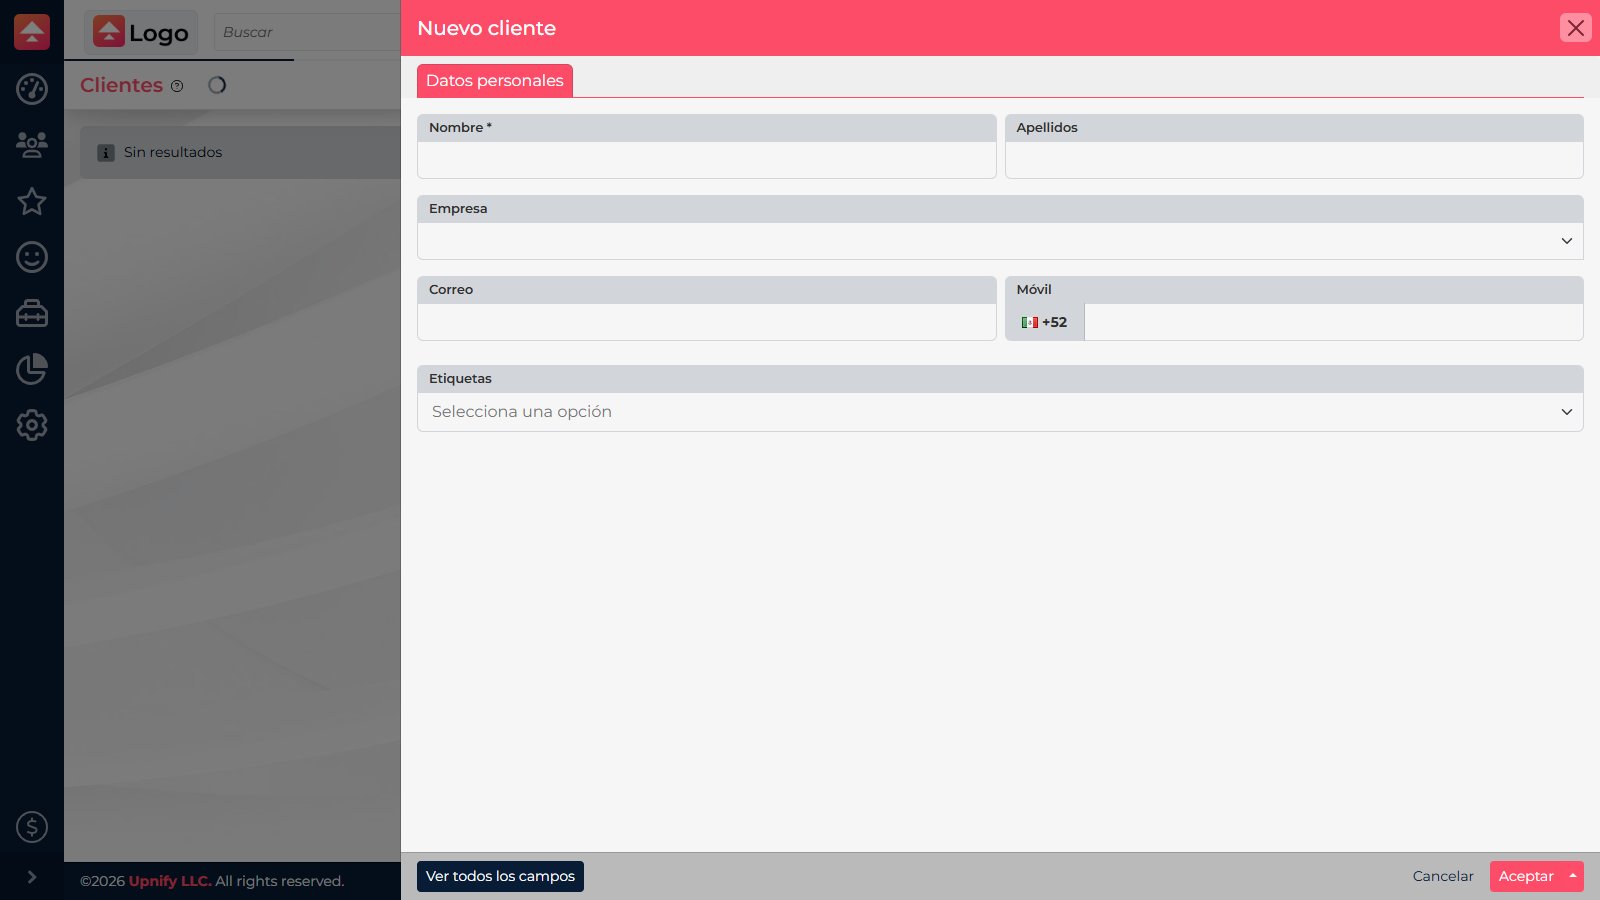Screen dimensions: 1600x900
Task: Open the clients group icon in sidebar
Action: point(32,145)
